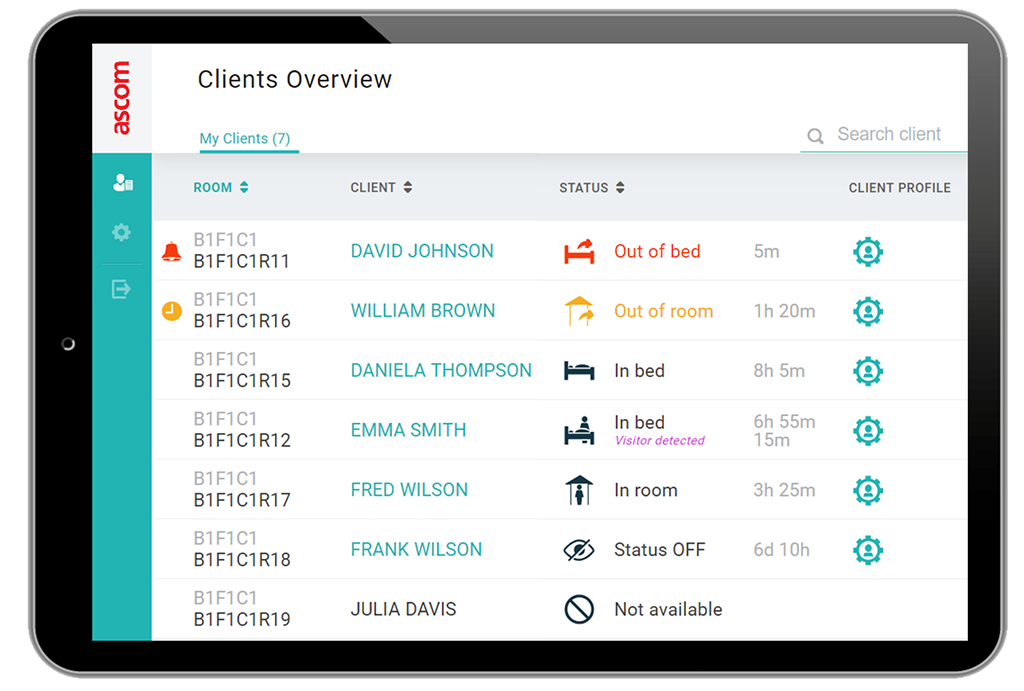Click the ascom logo
Viewport: 1024px width, 691px height.
(x=121, y=98)
